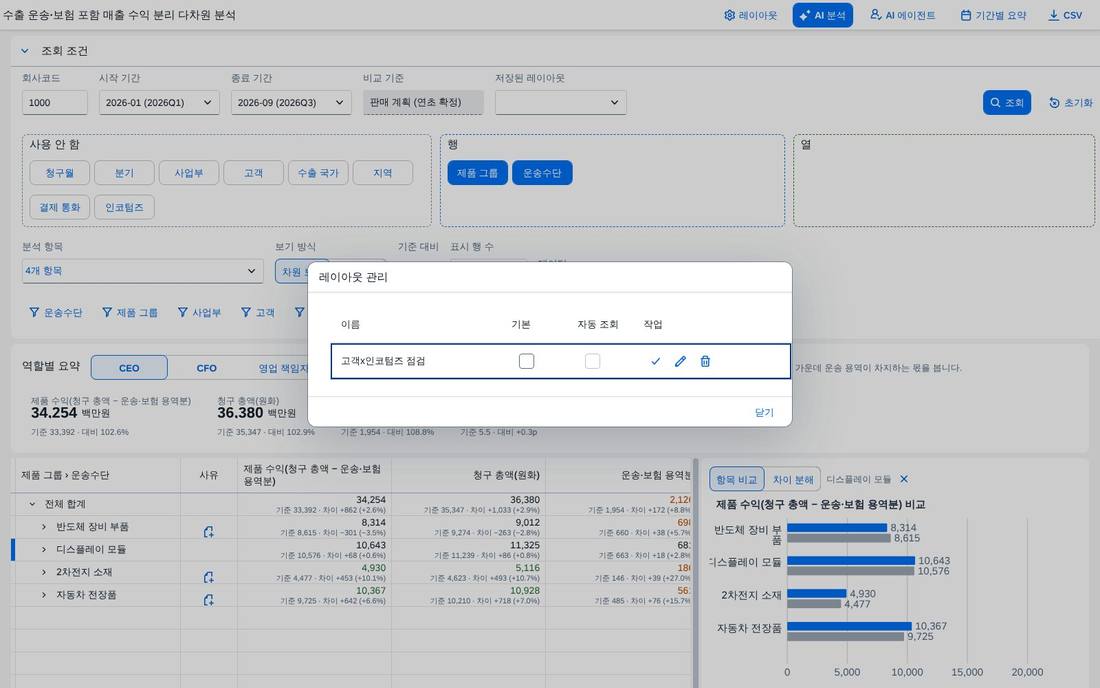Click the gray bar for 반도체 장비 부품 8,615
This screenshot has width=1100, height=688.
click(x=839, y=539)
